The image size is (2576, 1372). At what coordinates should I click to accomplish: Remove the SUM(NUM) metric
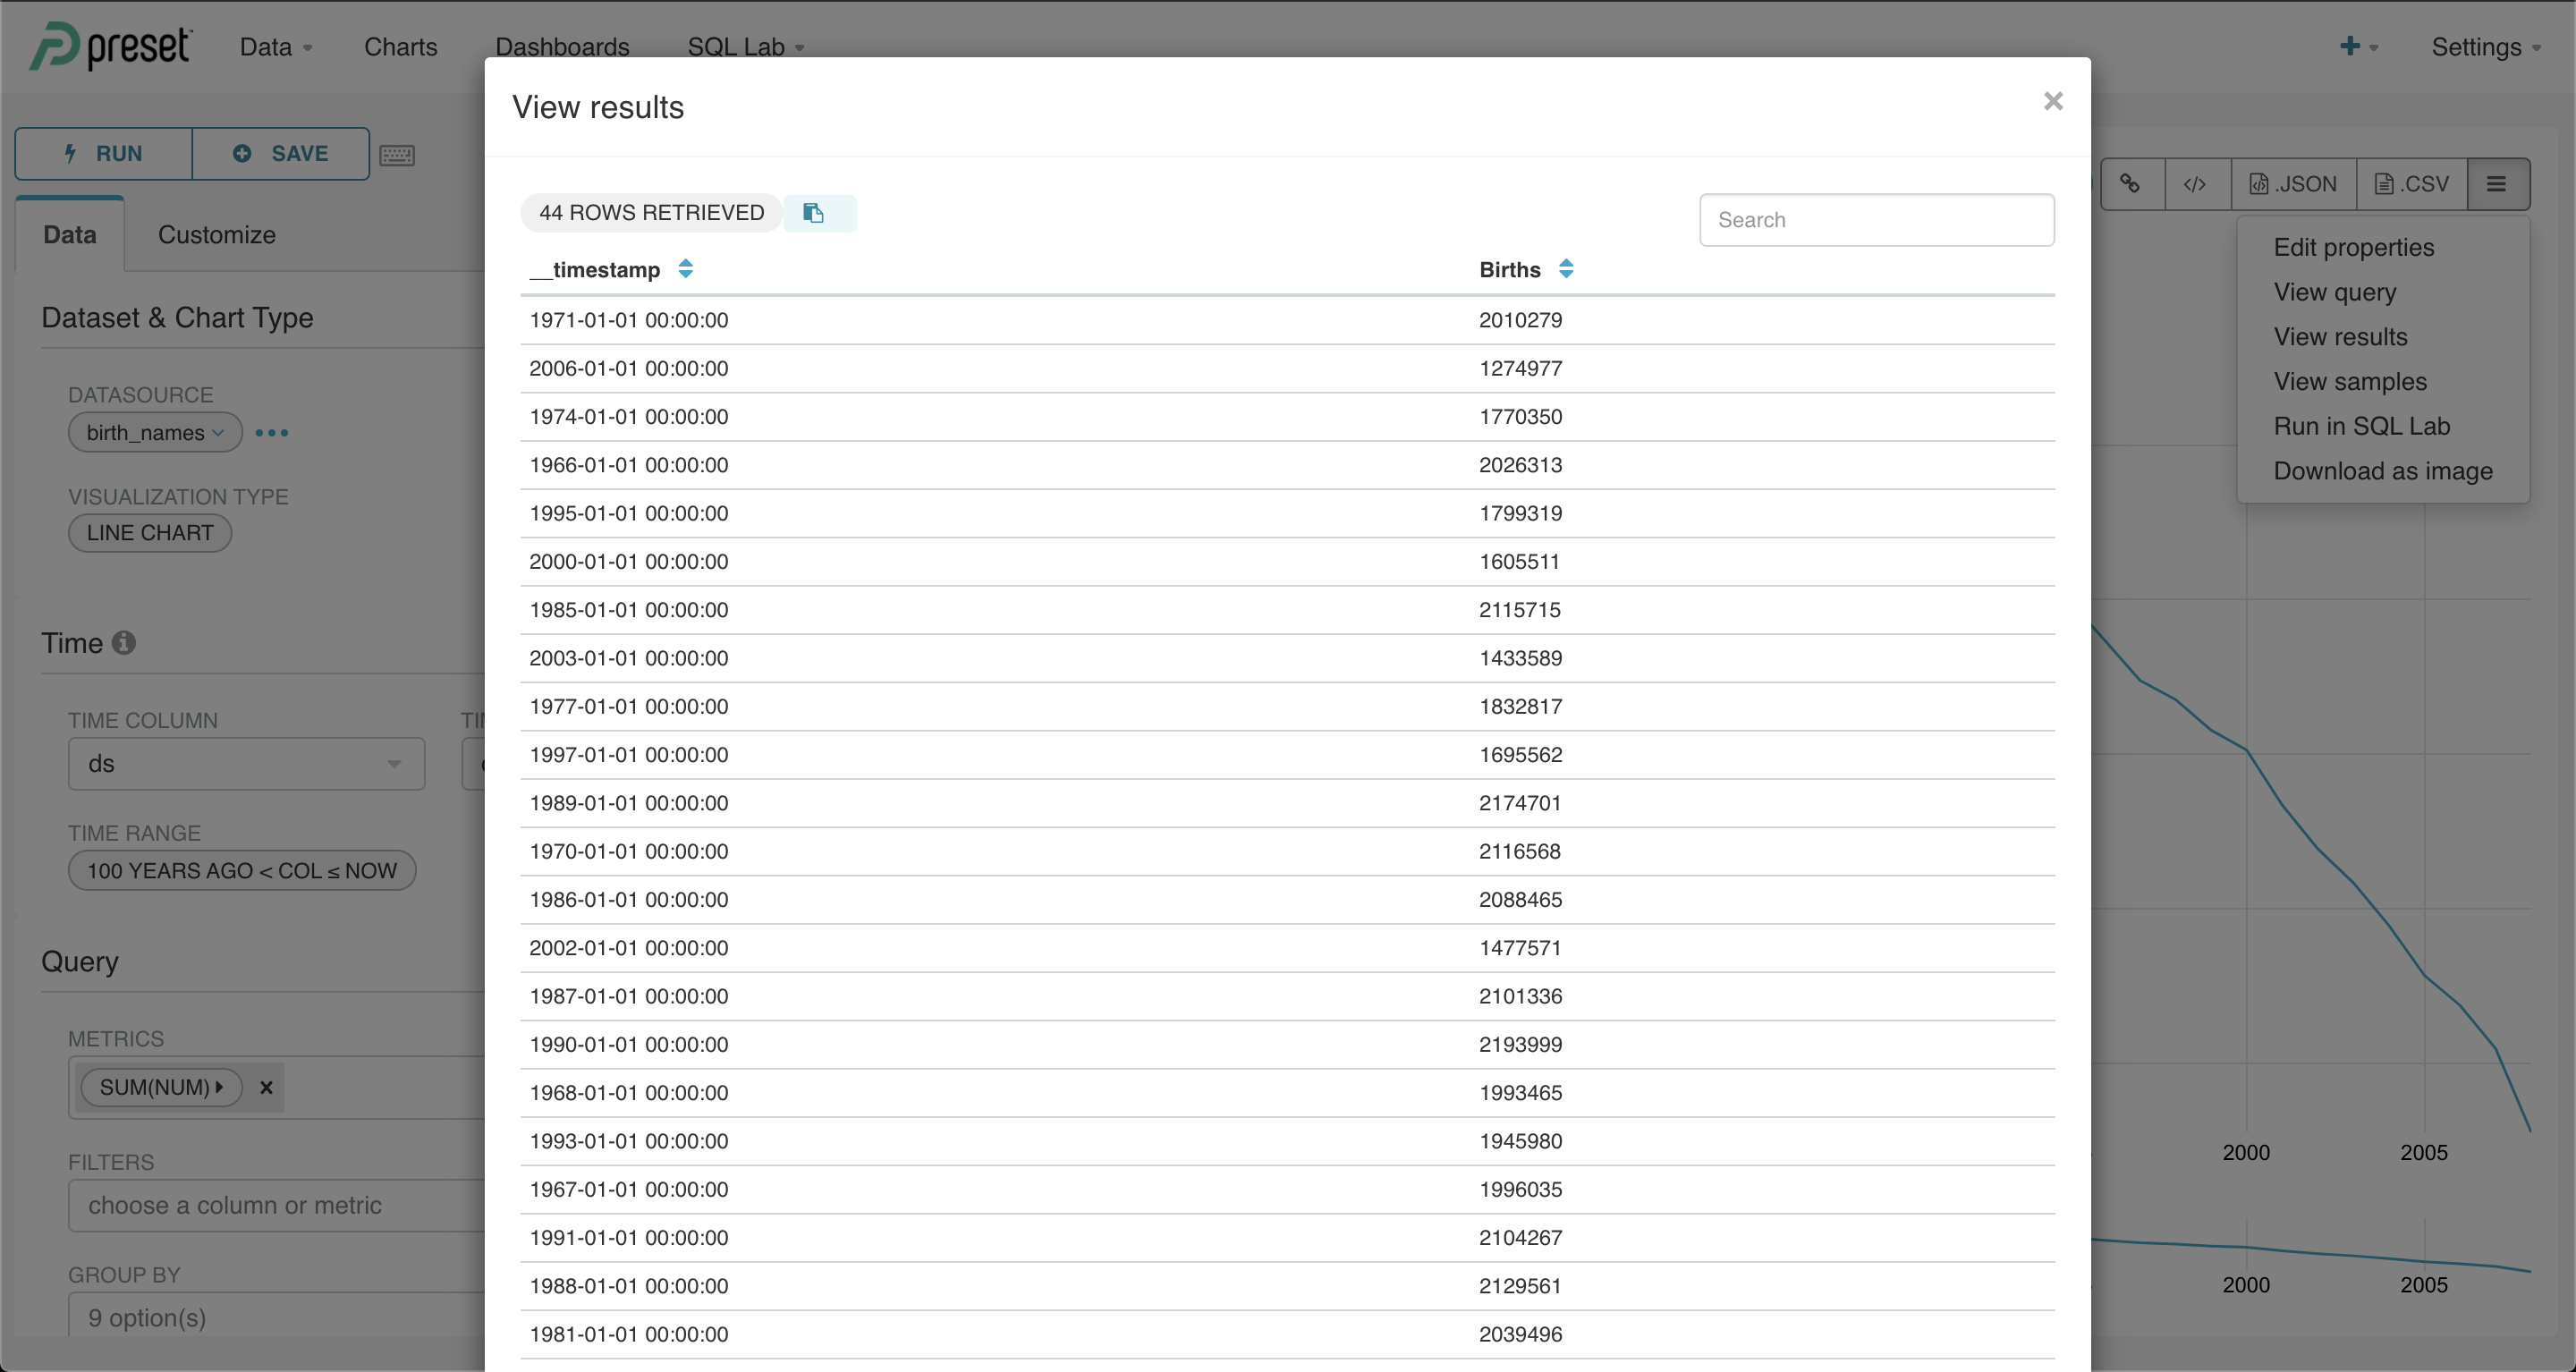coord(266,1087)
